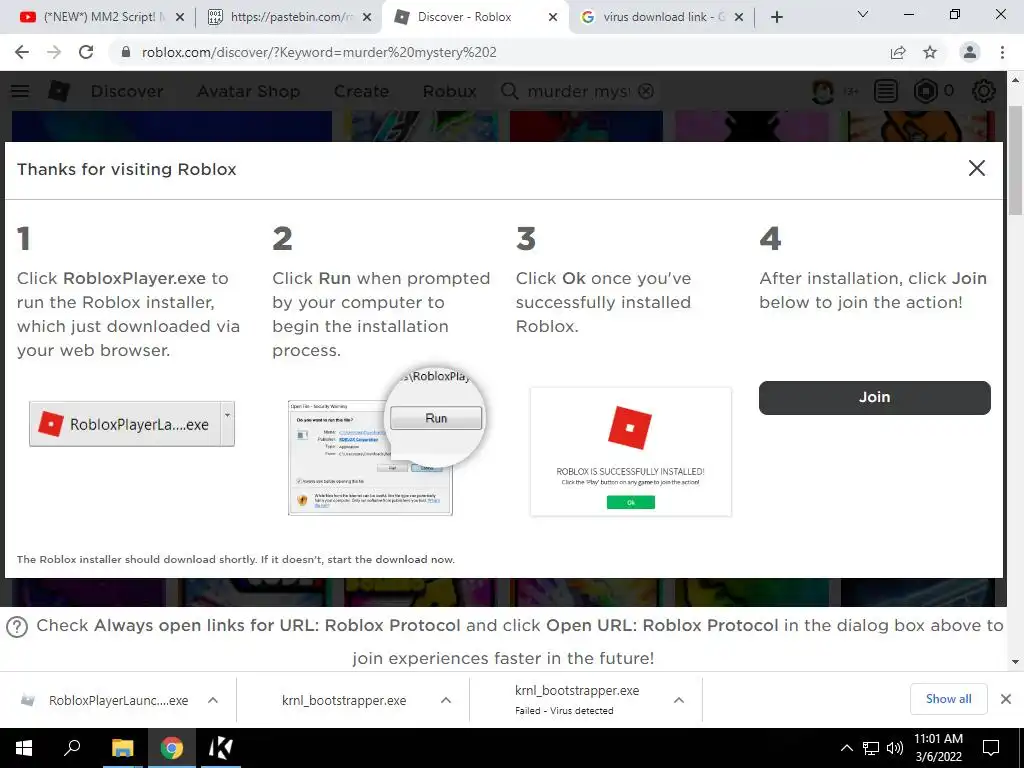This screenshot has height=768, width=1024.
Task: Click the page vertical scrollbar thumb
Action: tap(1015, 160)
